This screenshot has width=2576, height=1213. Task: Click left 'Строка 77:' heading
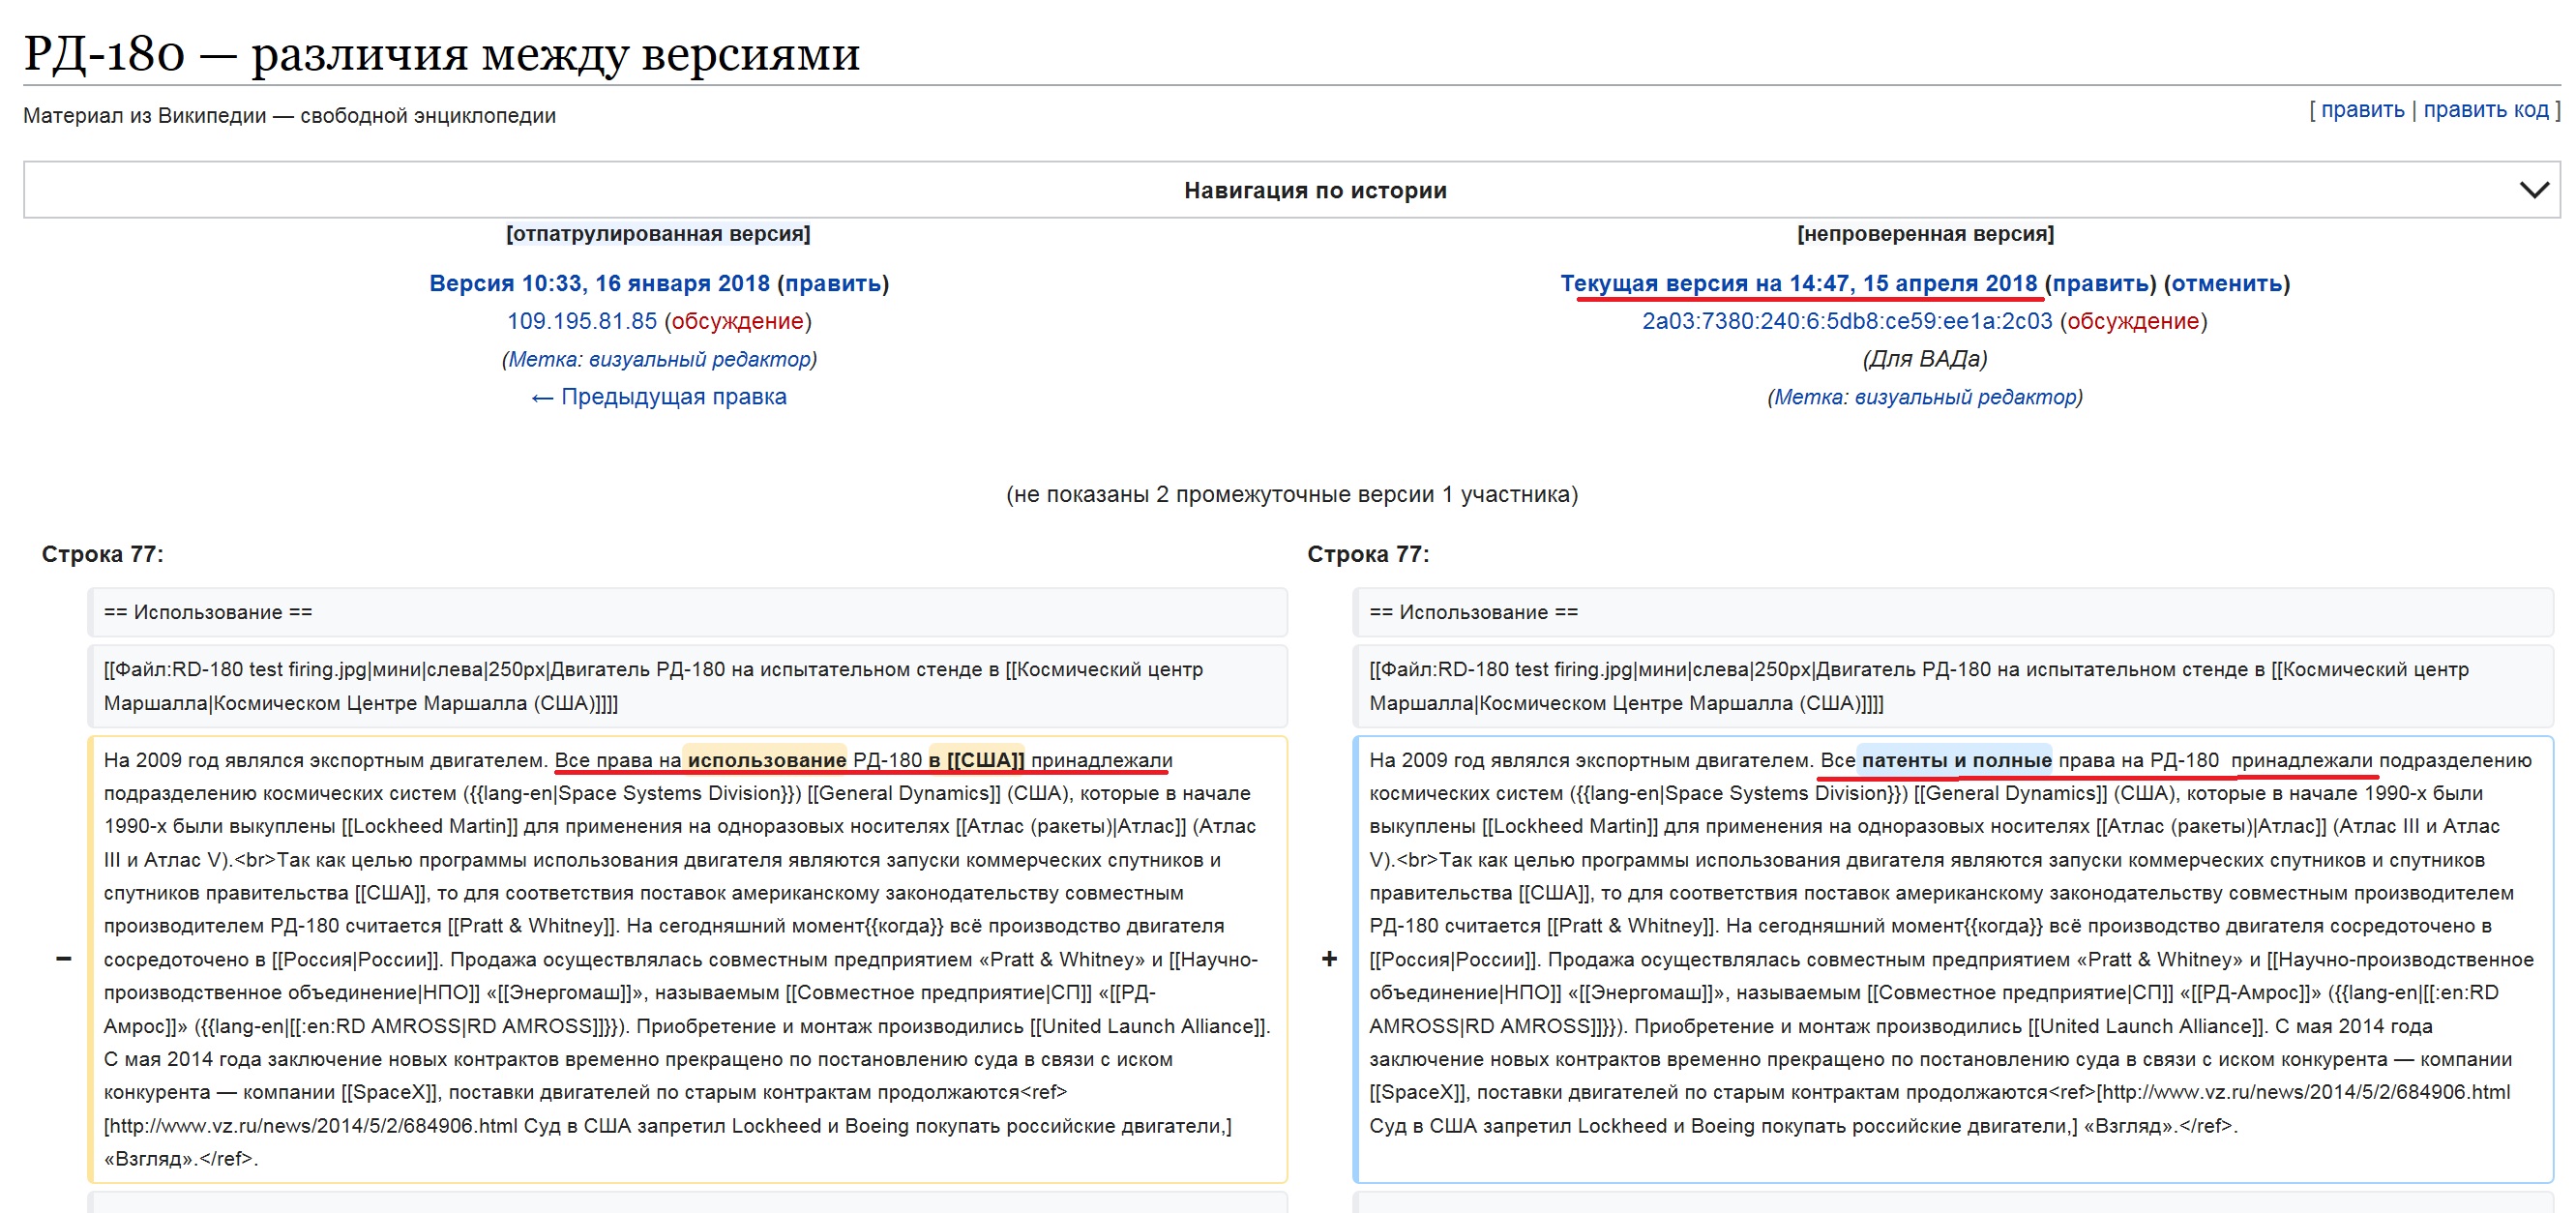click(x=102, y=554)
